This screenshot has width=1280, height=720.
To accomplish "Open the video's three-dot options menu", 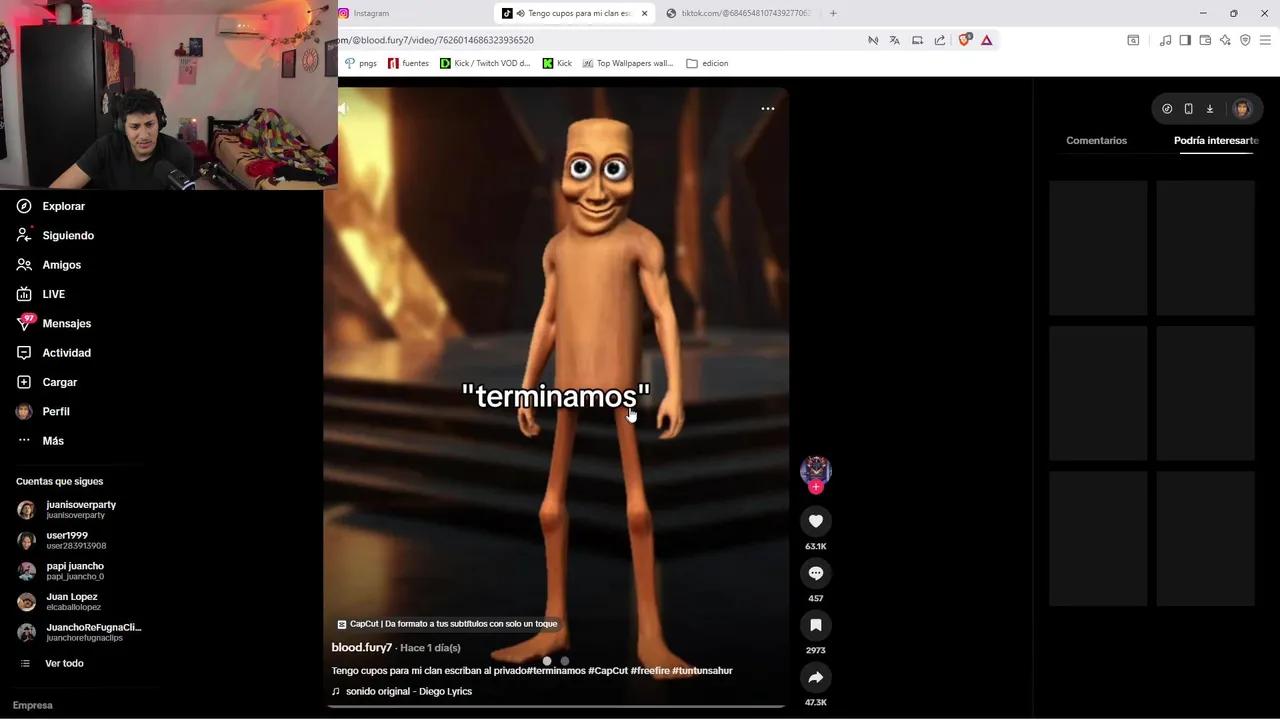I will click(x=767, y=108).
